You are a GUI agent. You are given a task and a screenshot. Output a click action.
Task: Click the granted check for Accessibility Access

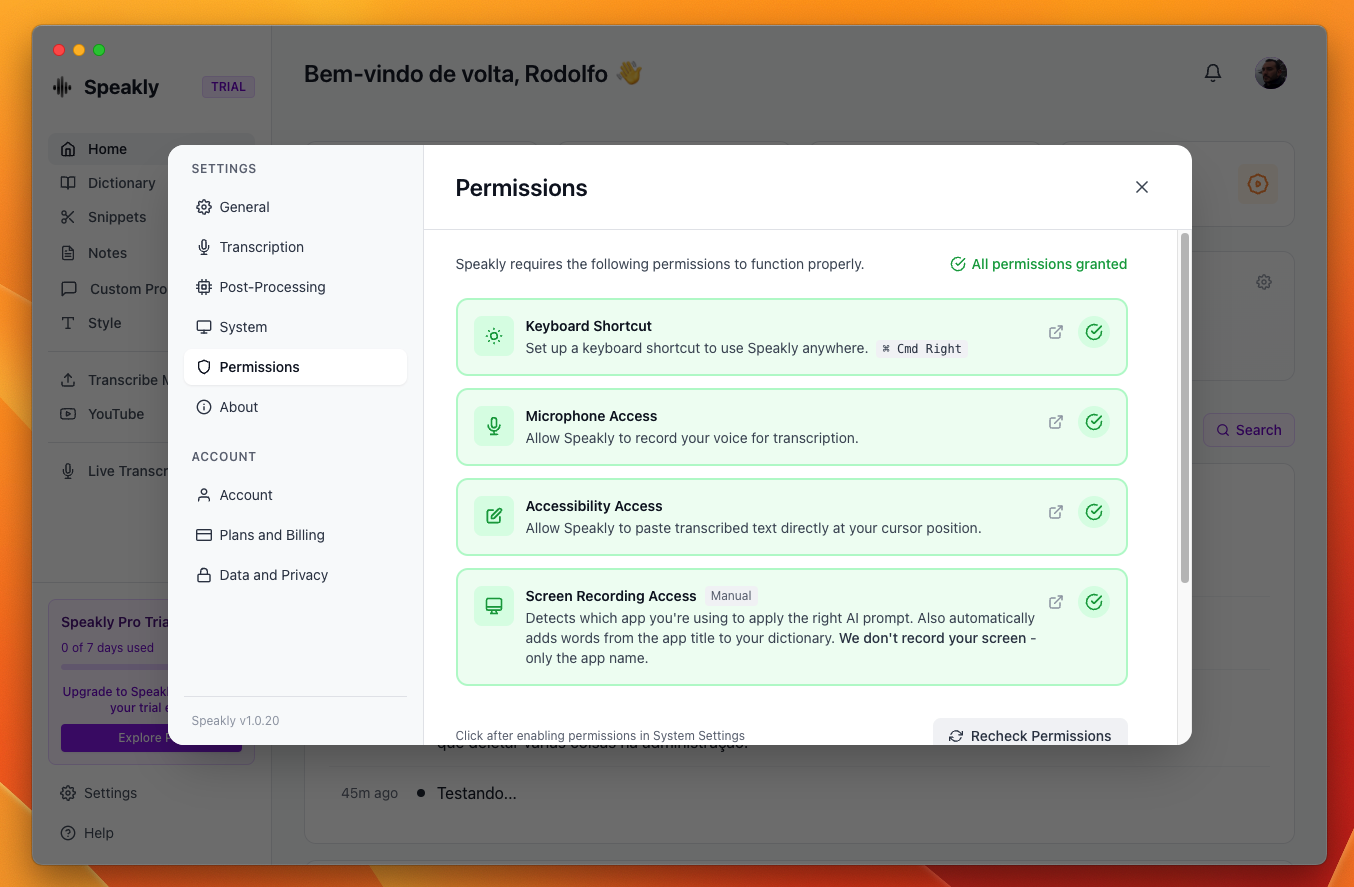coord(1094,511)
